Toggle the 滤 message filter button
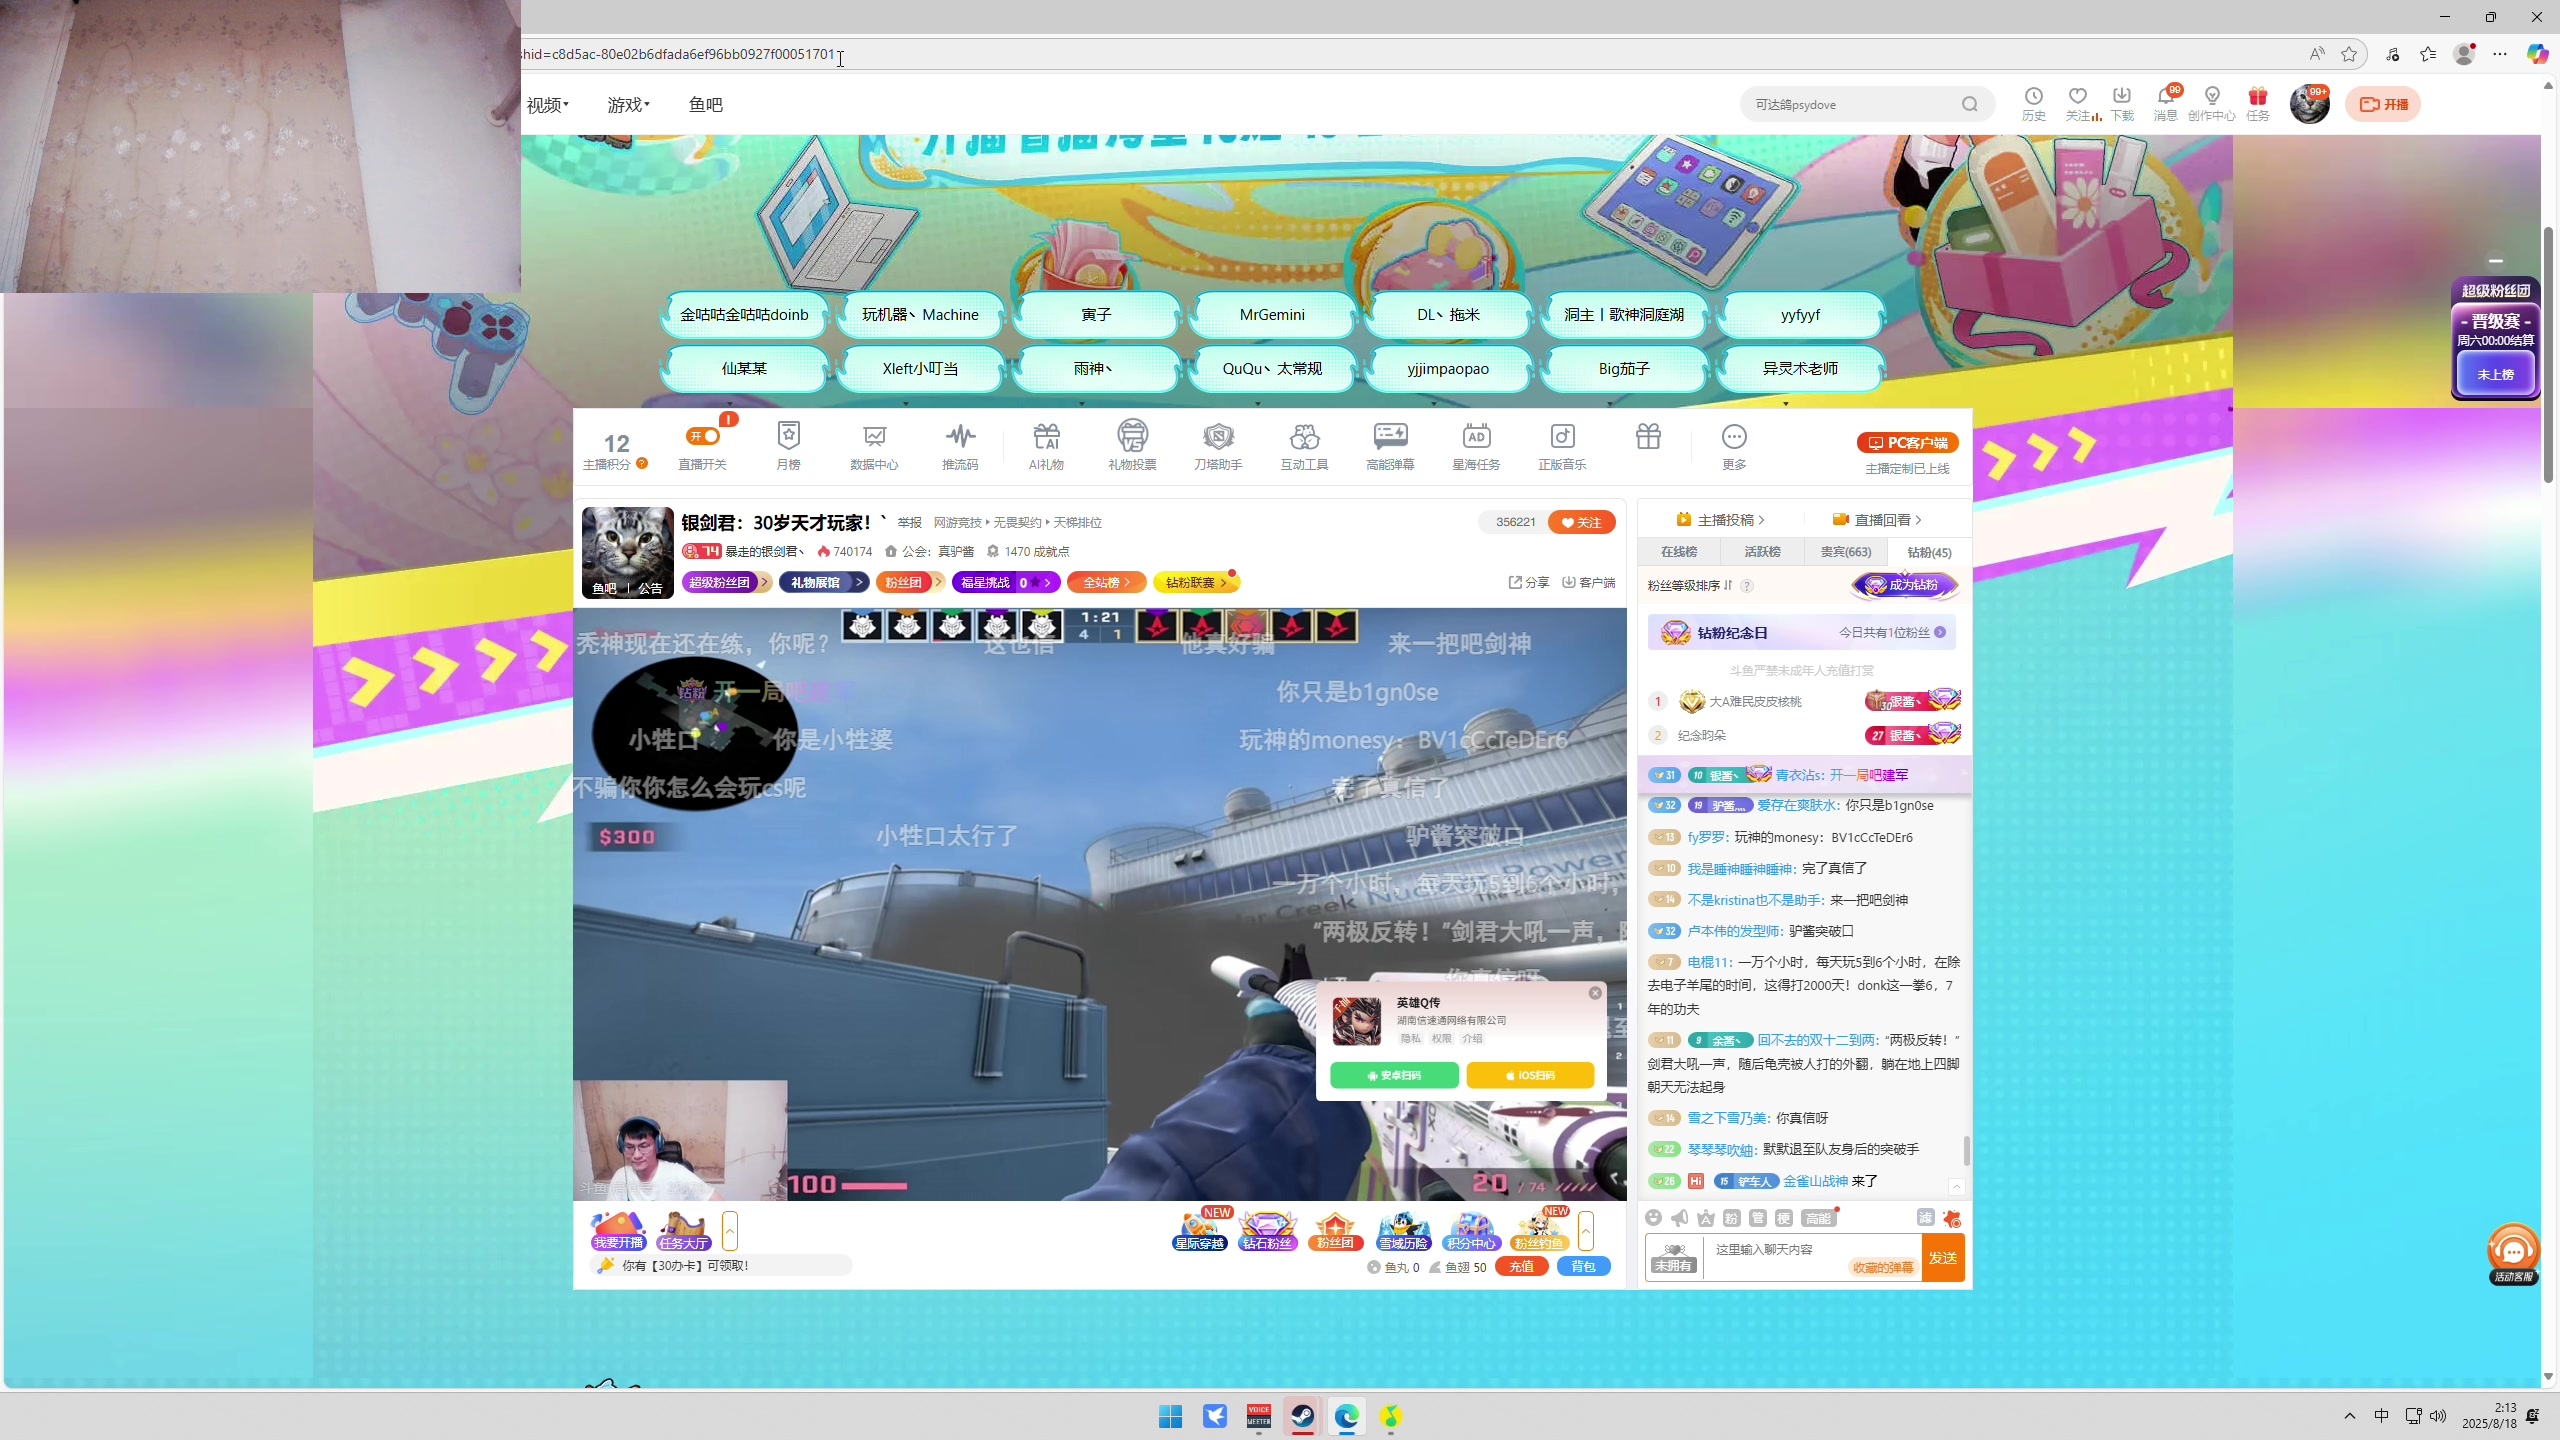The width and height of the screenshot is (2560, 1440). (1925, 1217)
